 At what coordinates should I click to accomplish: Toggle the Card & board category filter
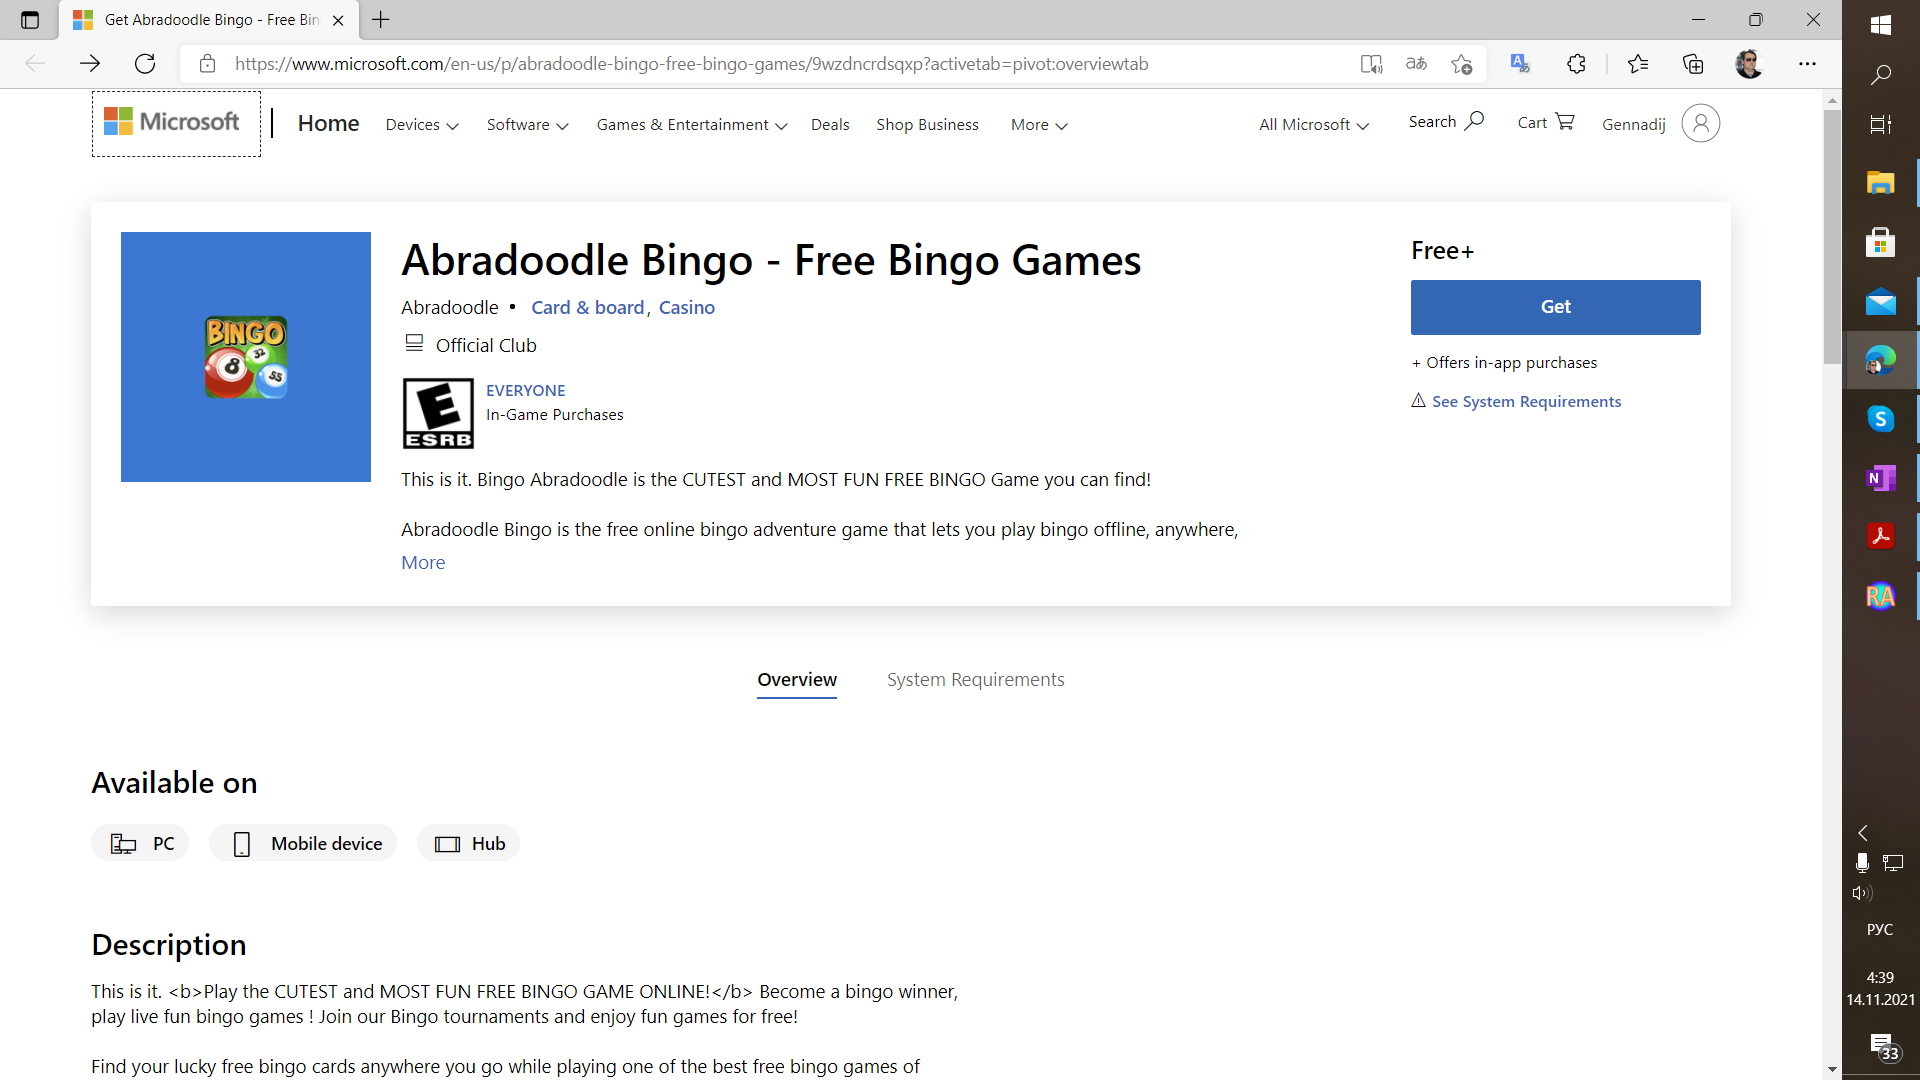(588, 306)
